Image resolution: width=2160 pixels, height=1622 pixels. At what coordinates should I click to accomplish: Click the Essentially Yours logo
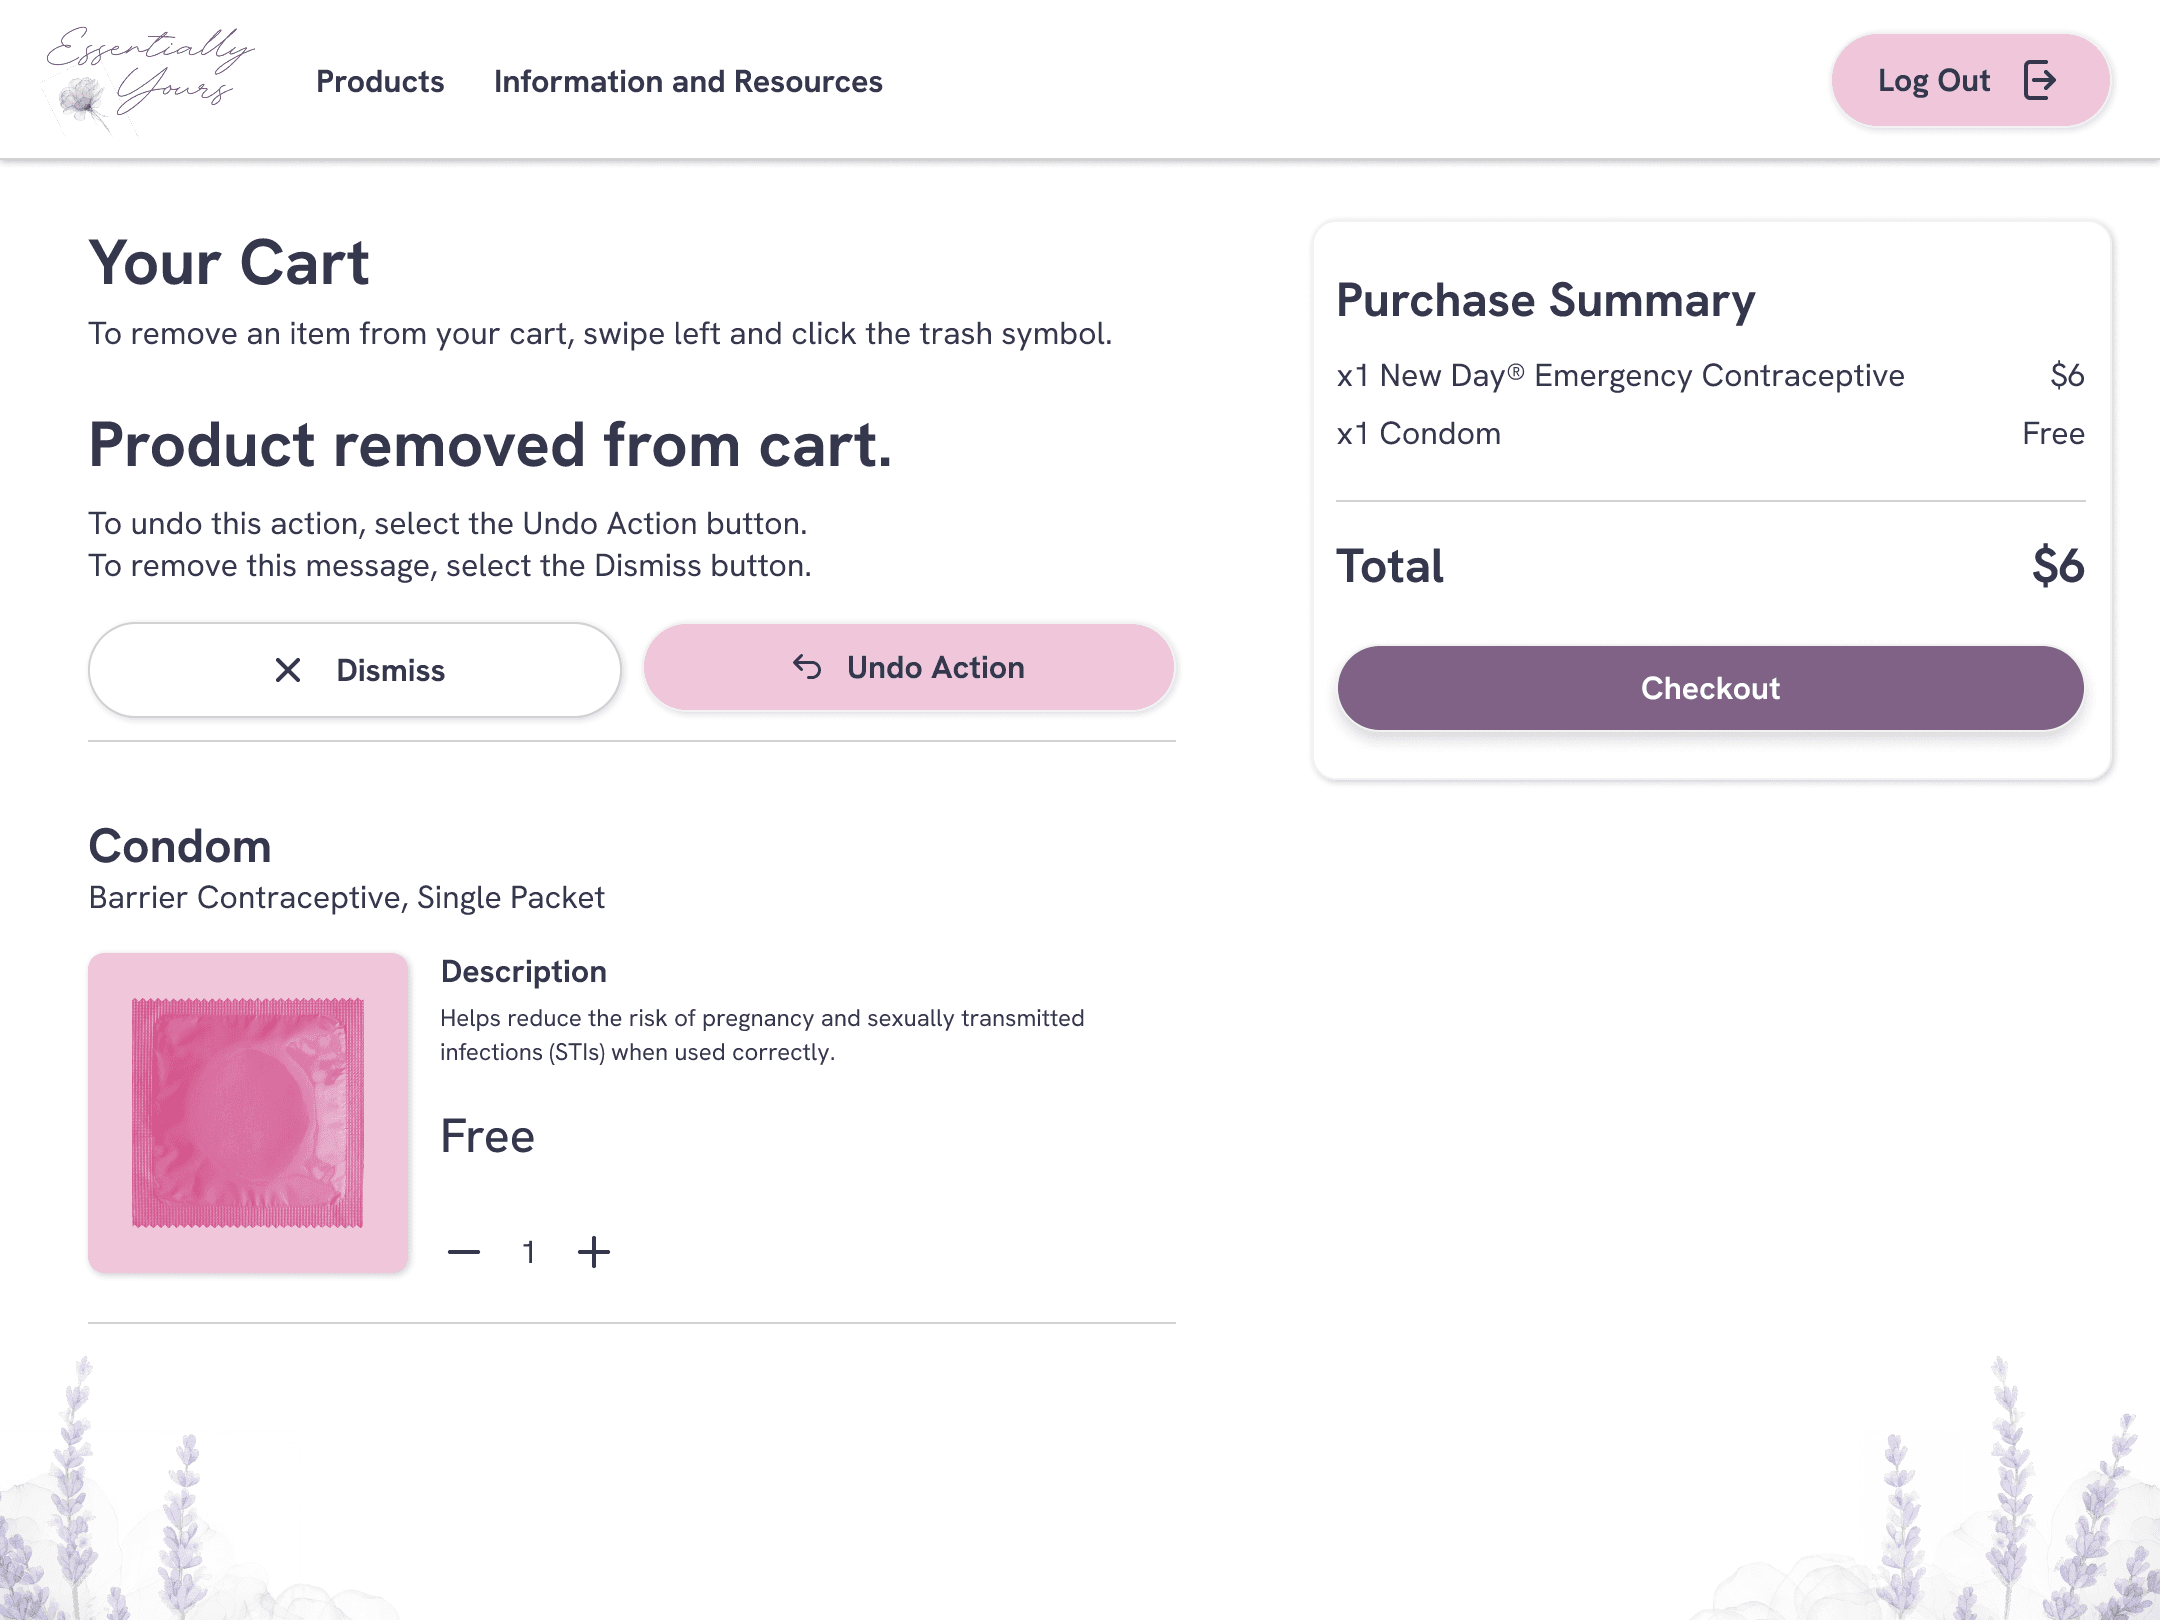tap(150, 80)
